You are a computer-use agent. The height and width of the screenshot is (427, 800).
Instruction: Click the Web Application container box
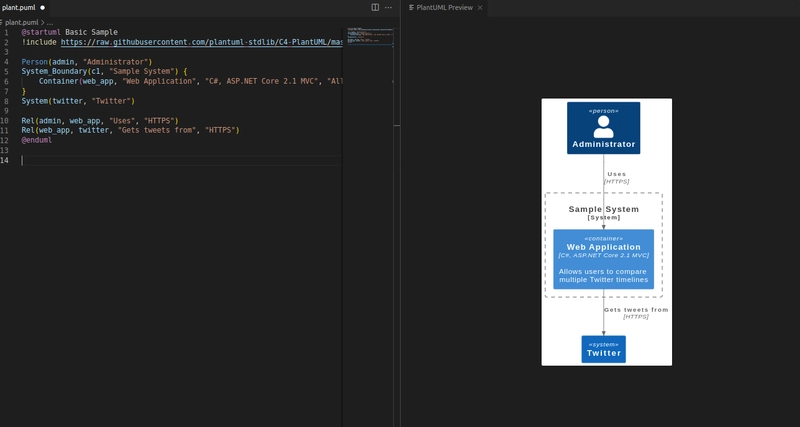(603, 259)
